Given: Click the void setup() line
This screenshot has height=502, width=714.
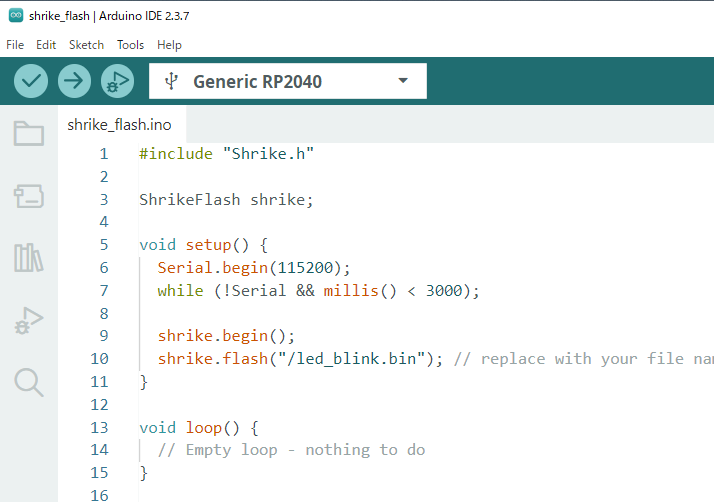Looking at the screenshot, I should pos(204,245).
